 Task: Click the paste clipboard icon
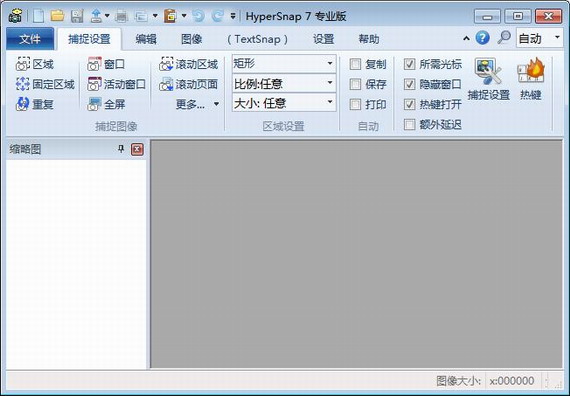(x=170, y=16)
